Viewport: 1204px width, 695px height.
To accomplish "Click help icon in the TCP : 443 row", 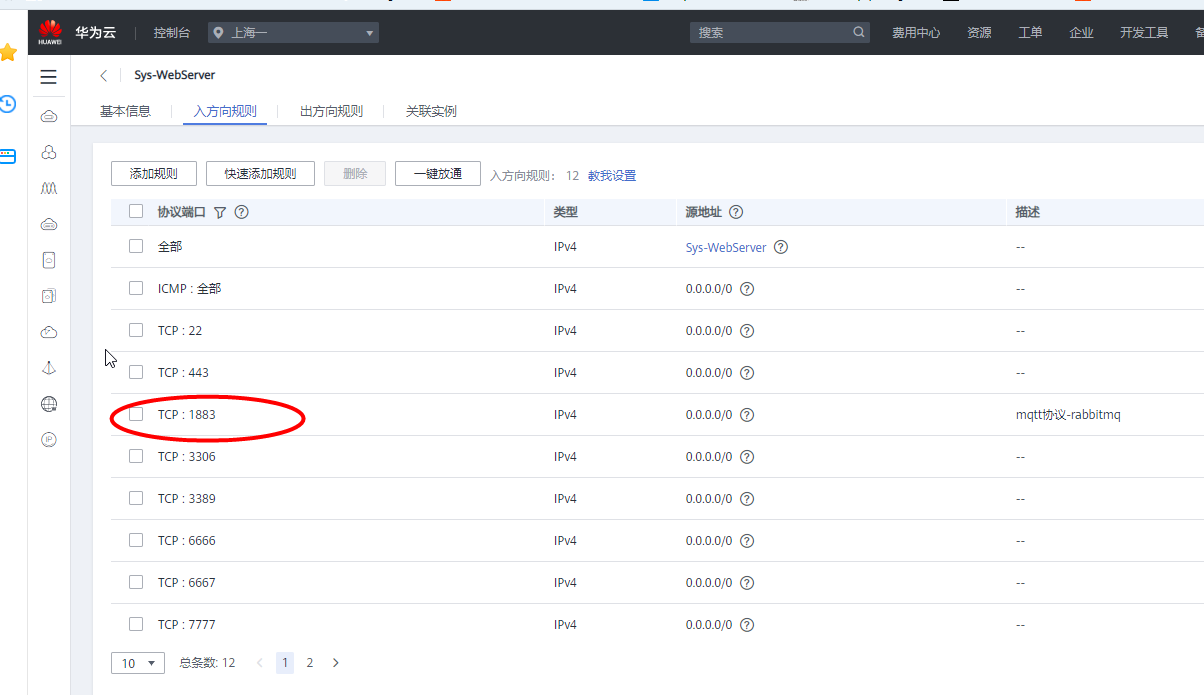I will (747, 373).
